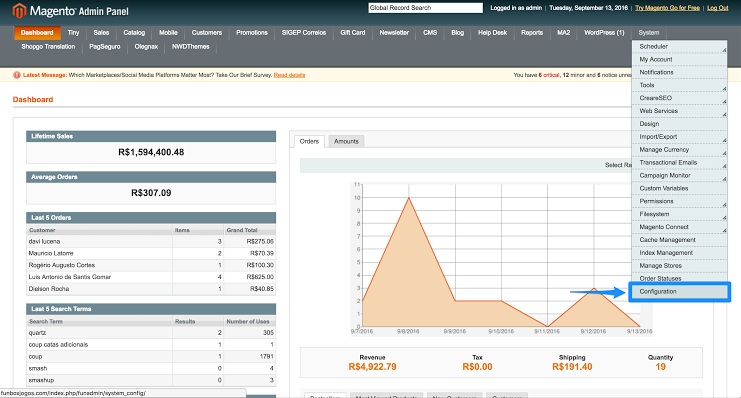This screenshot has height=398, width=741.
Task: Expand the Import/Export submenu
Action: (x=680, y=137)
